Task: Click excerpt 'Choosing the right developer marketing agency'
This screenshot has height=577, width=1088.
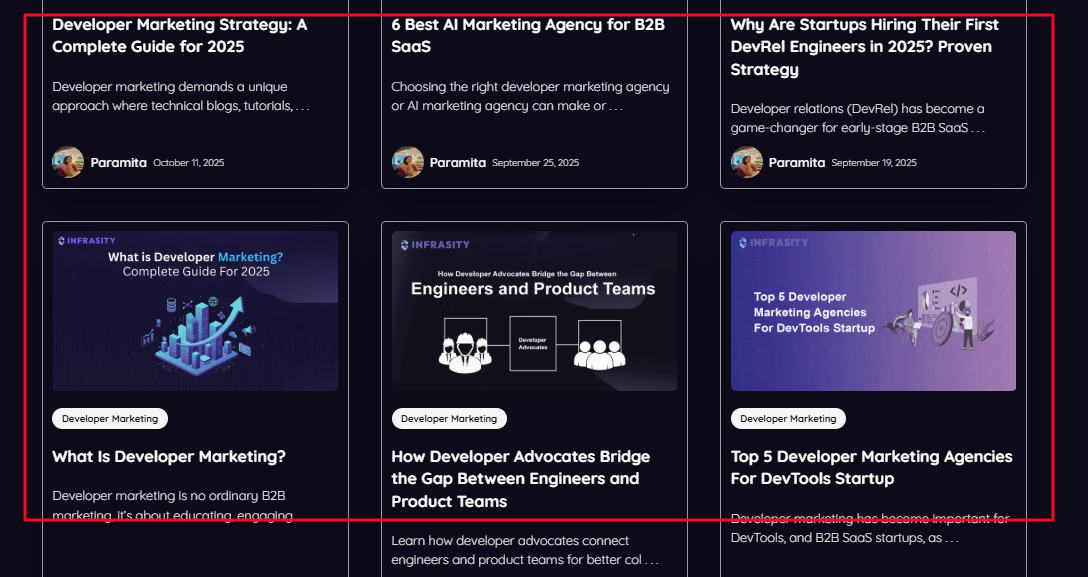Action: pyautogui.click(x=530, y=96)
